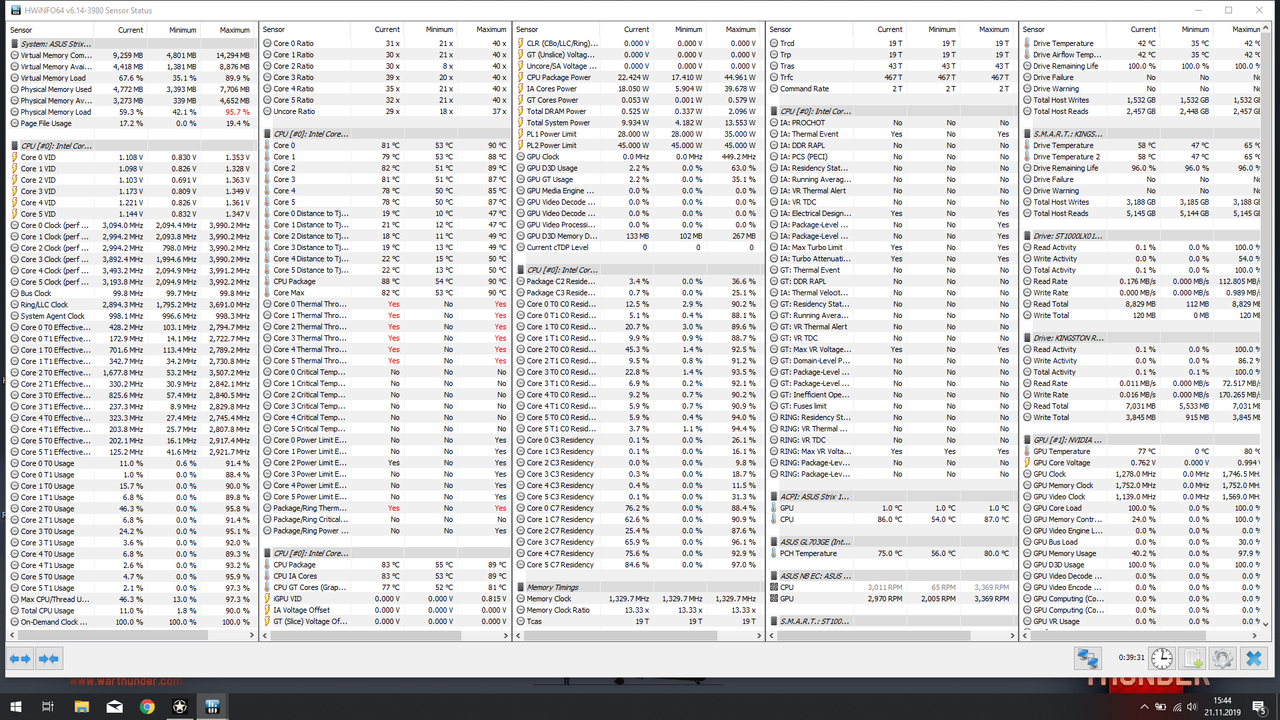1280x720 pixels.
Task: Select the PCH Temperature row
Action: click(x=892, y=553)
